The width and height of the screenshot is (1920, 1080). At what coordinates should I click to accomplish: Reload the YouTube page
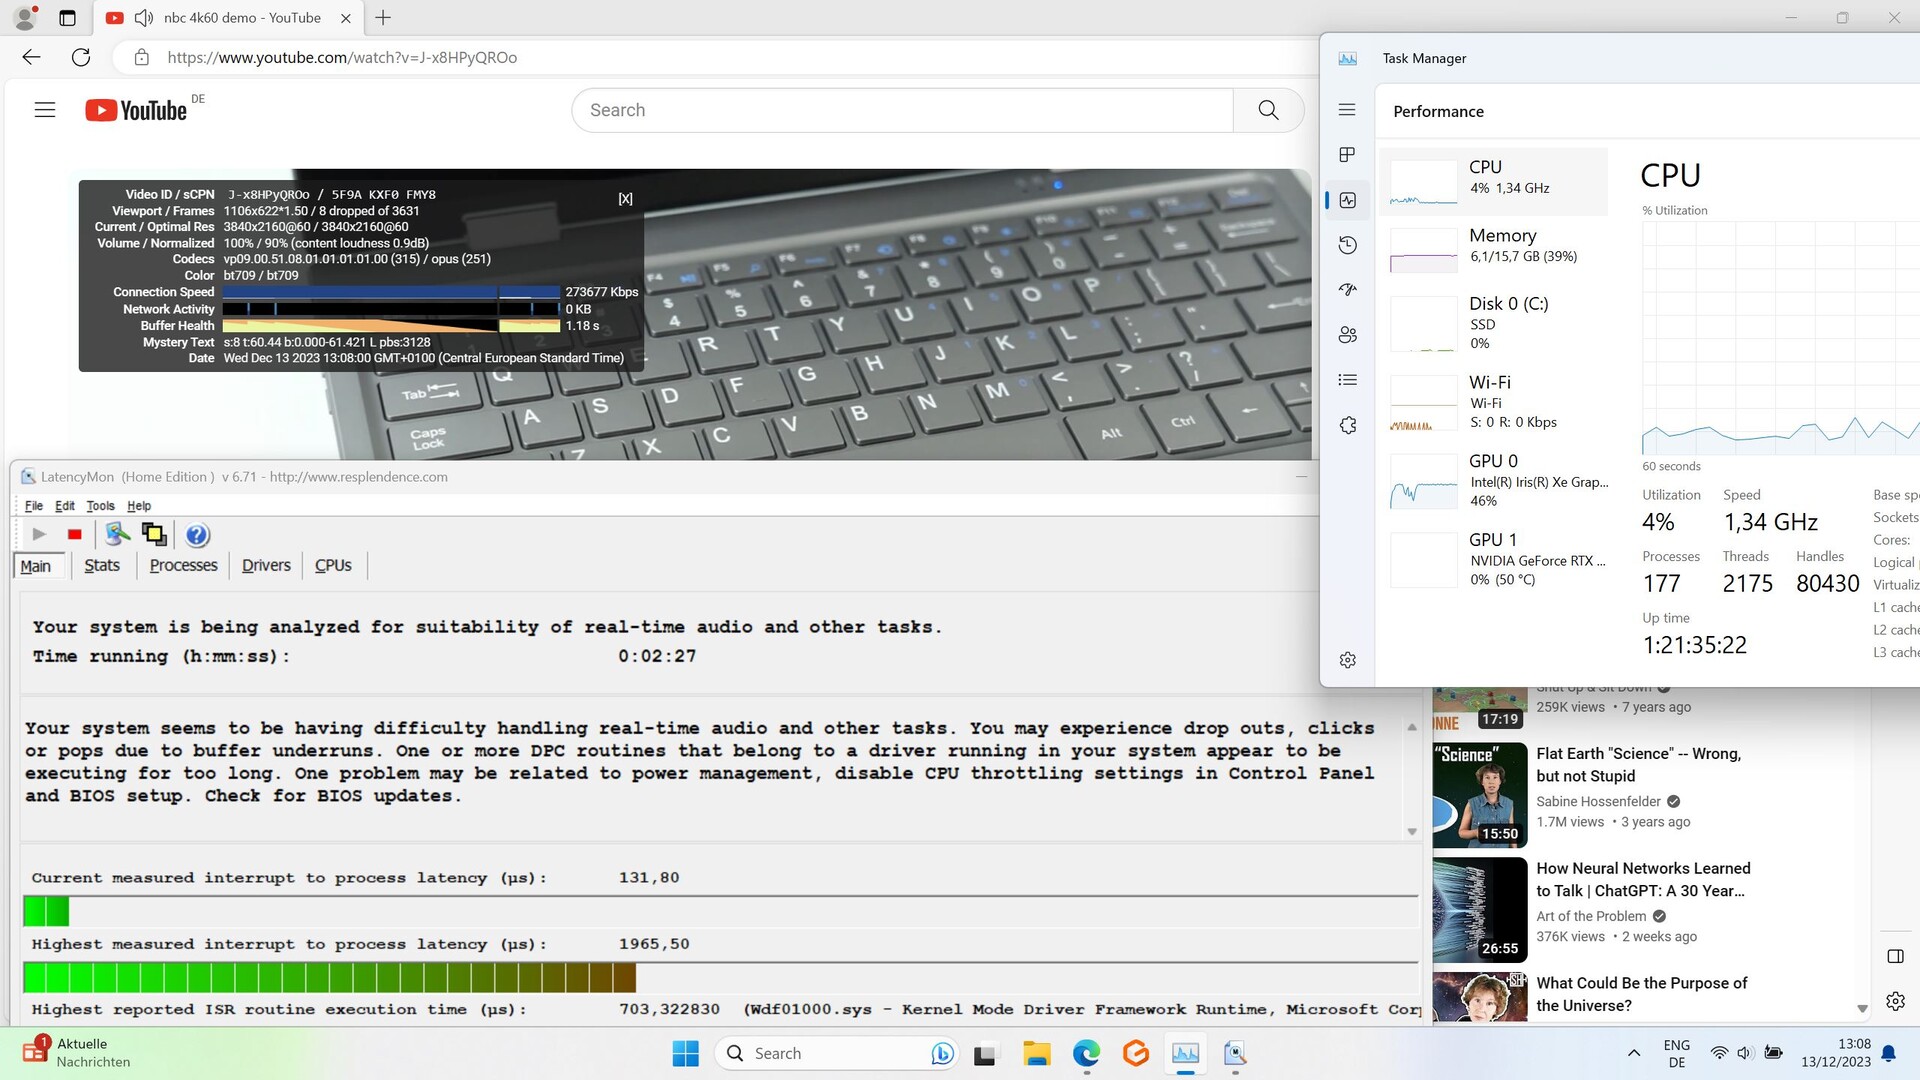[81, 57]
